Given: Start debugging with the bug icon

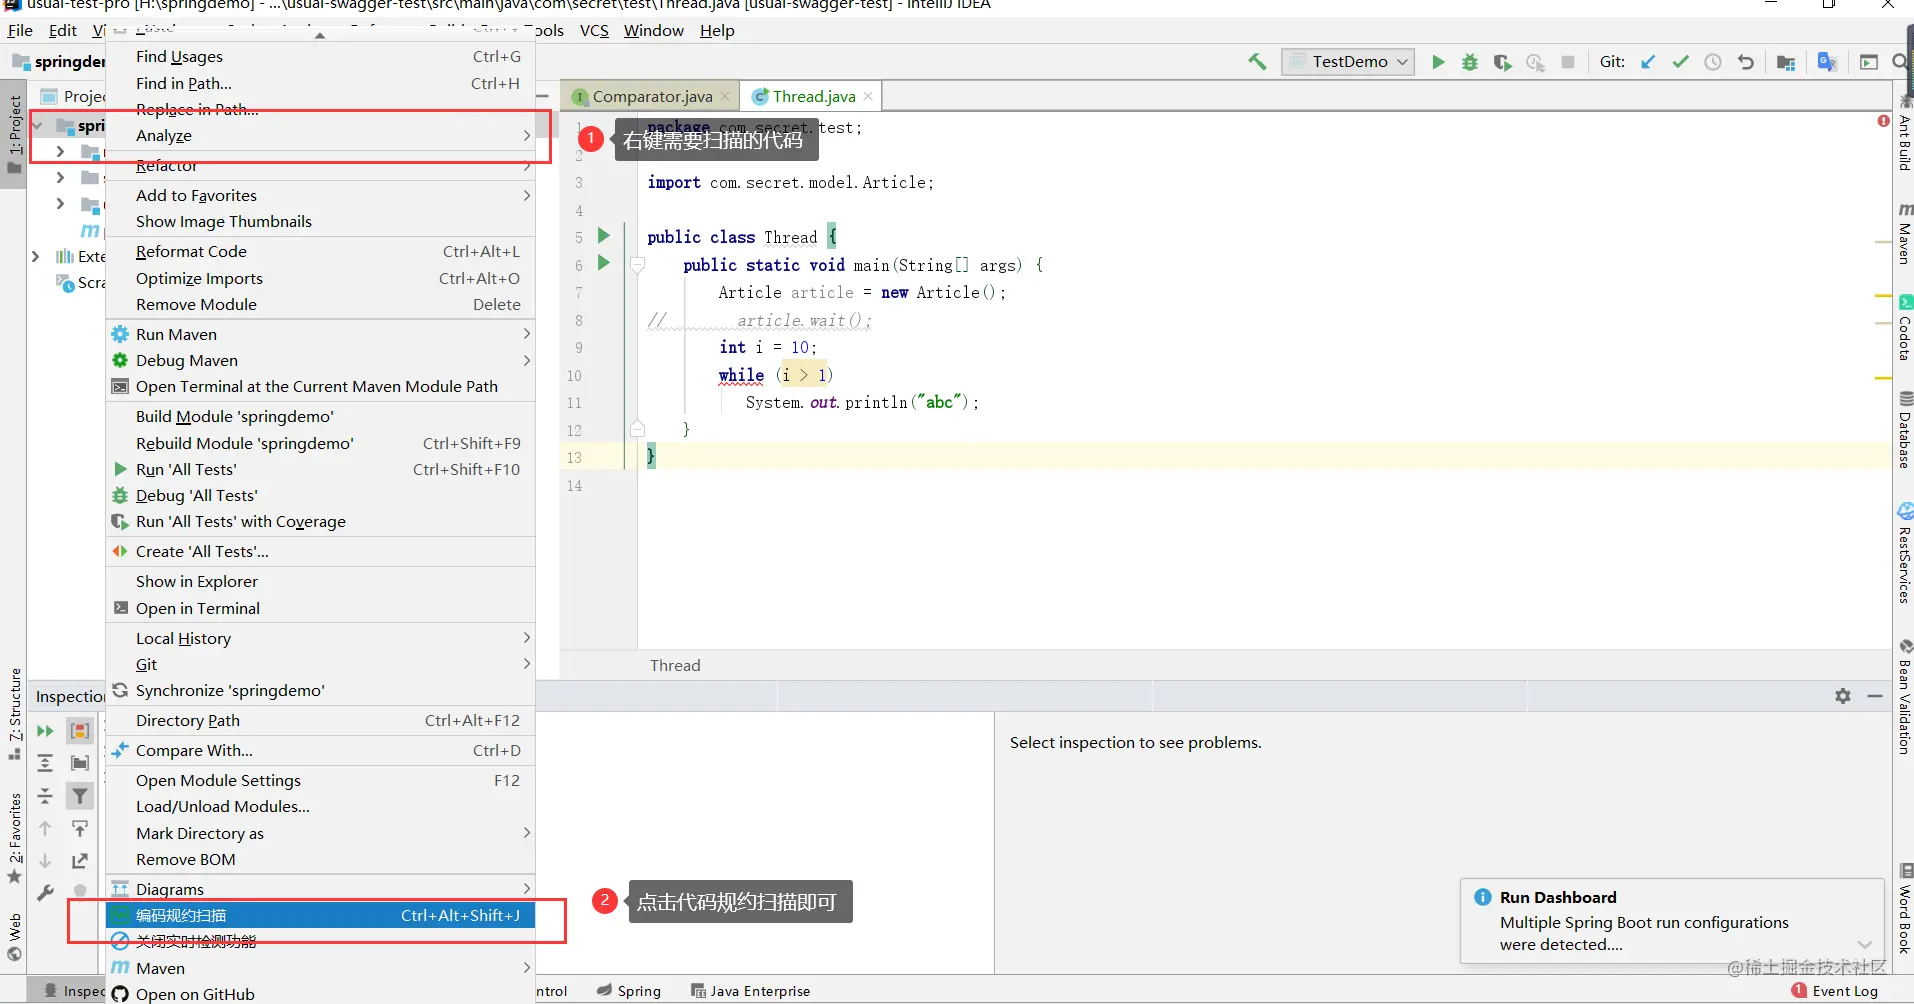Looking at the screenshot, I should tap(1470, 62).
